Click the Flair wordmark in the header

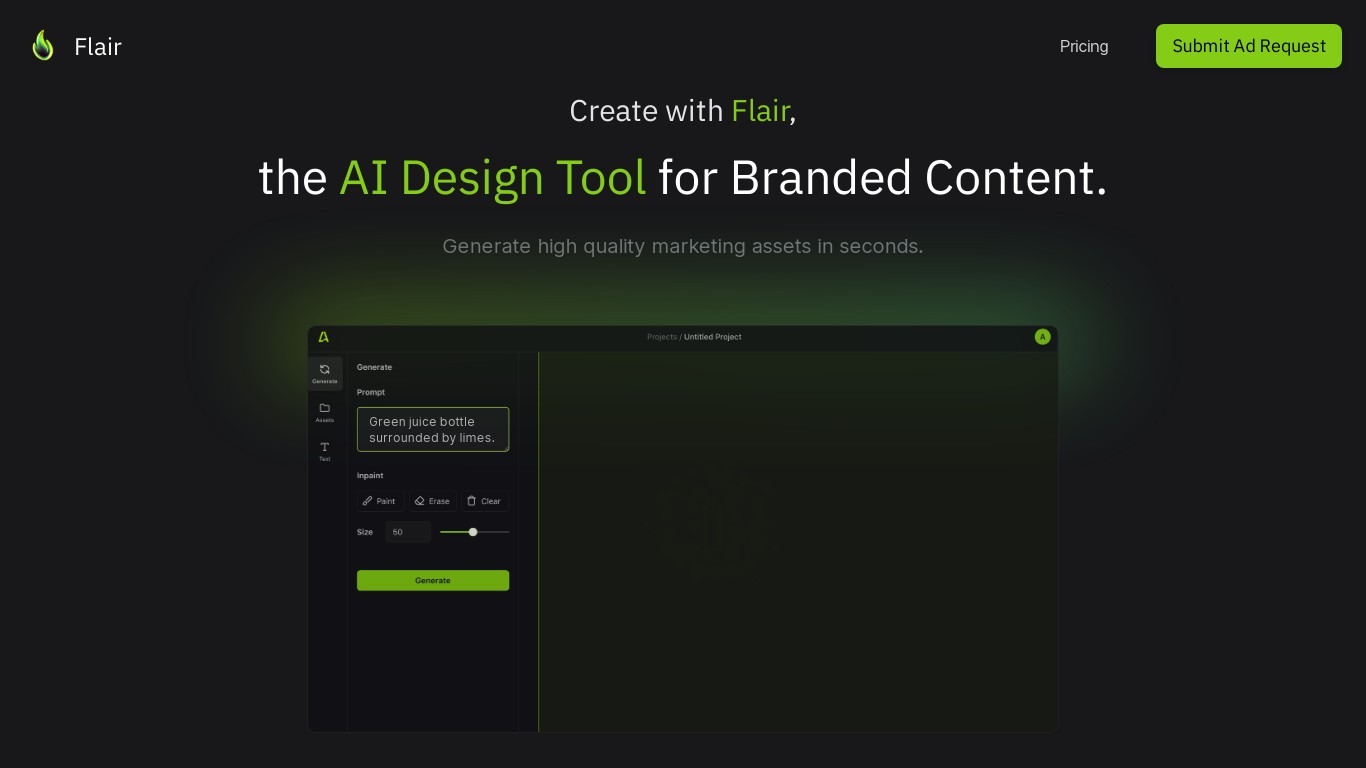point(97,46)
